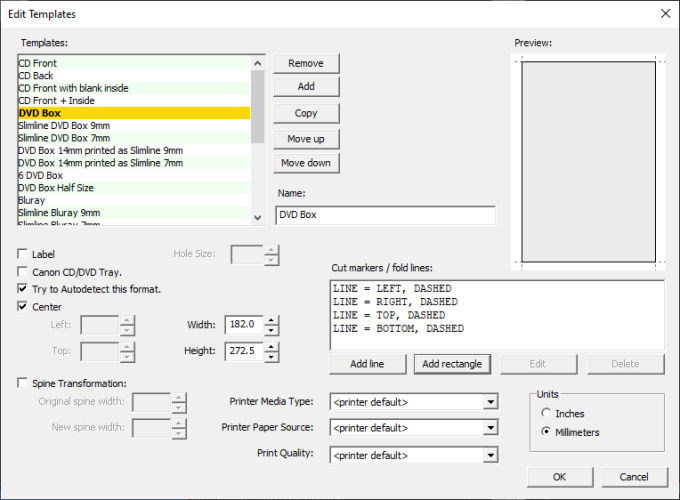
Task: Click the Add template button
Action: pyautogui.click(x=306, y=86)
